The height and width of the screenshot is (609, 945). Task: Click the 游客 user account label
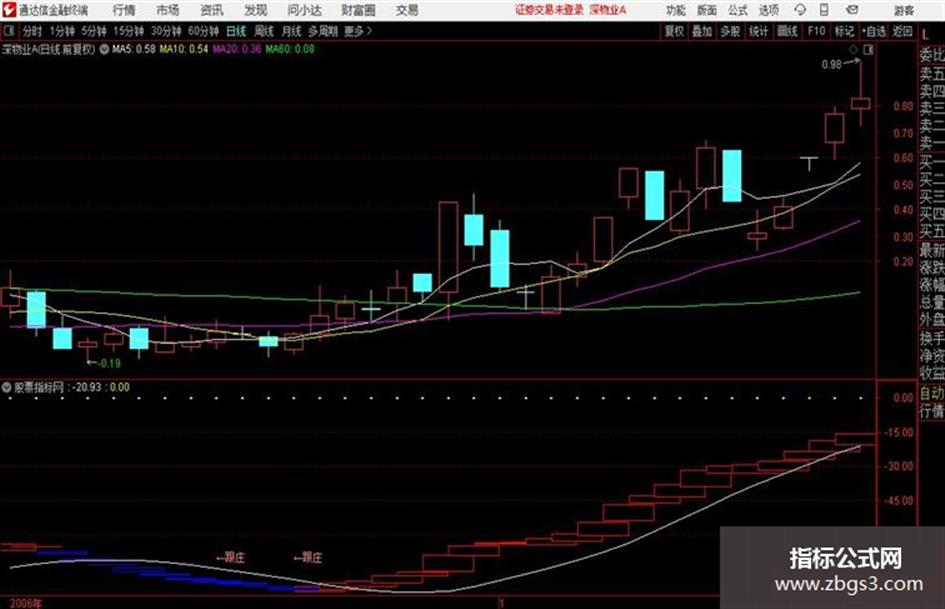pyautogui.click(x=904, y=10)
